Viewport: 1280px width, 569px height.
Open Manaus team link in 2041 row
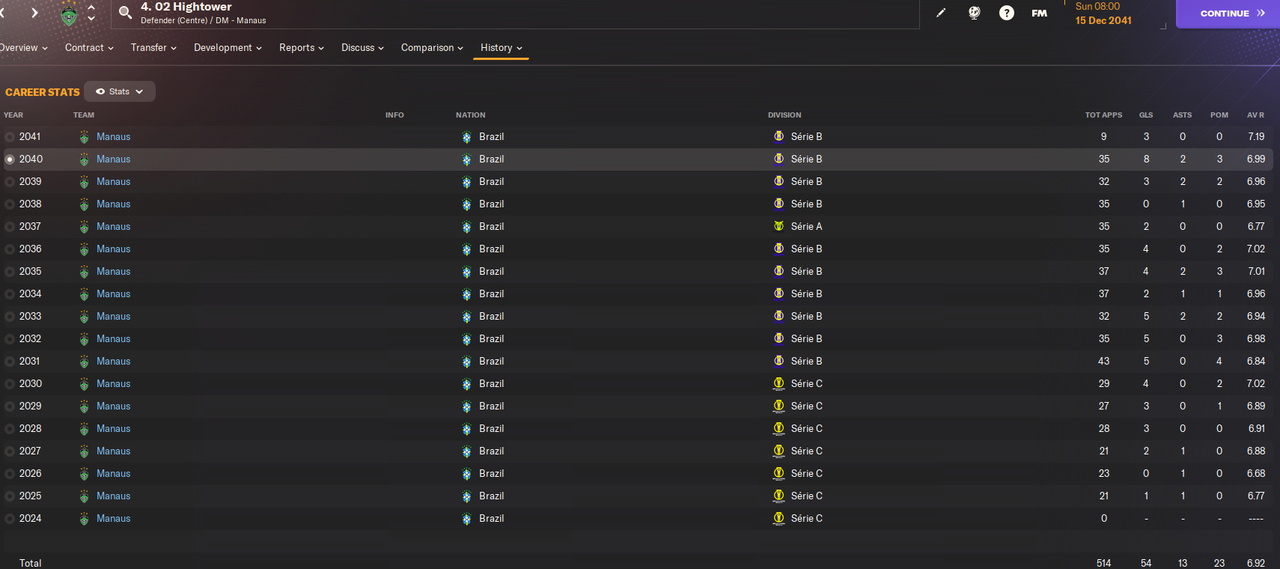(113, 137)
